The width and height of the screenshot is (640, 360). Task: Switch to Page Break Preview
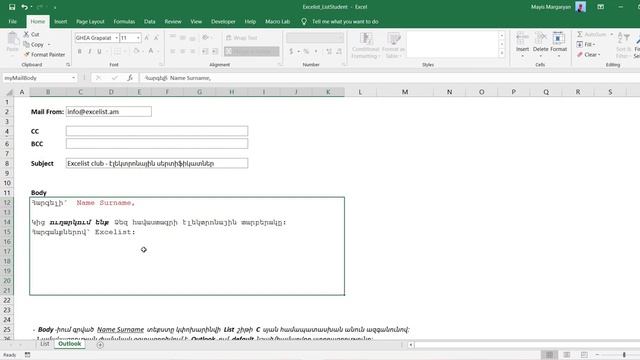[584, 355]
